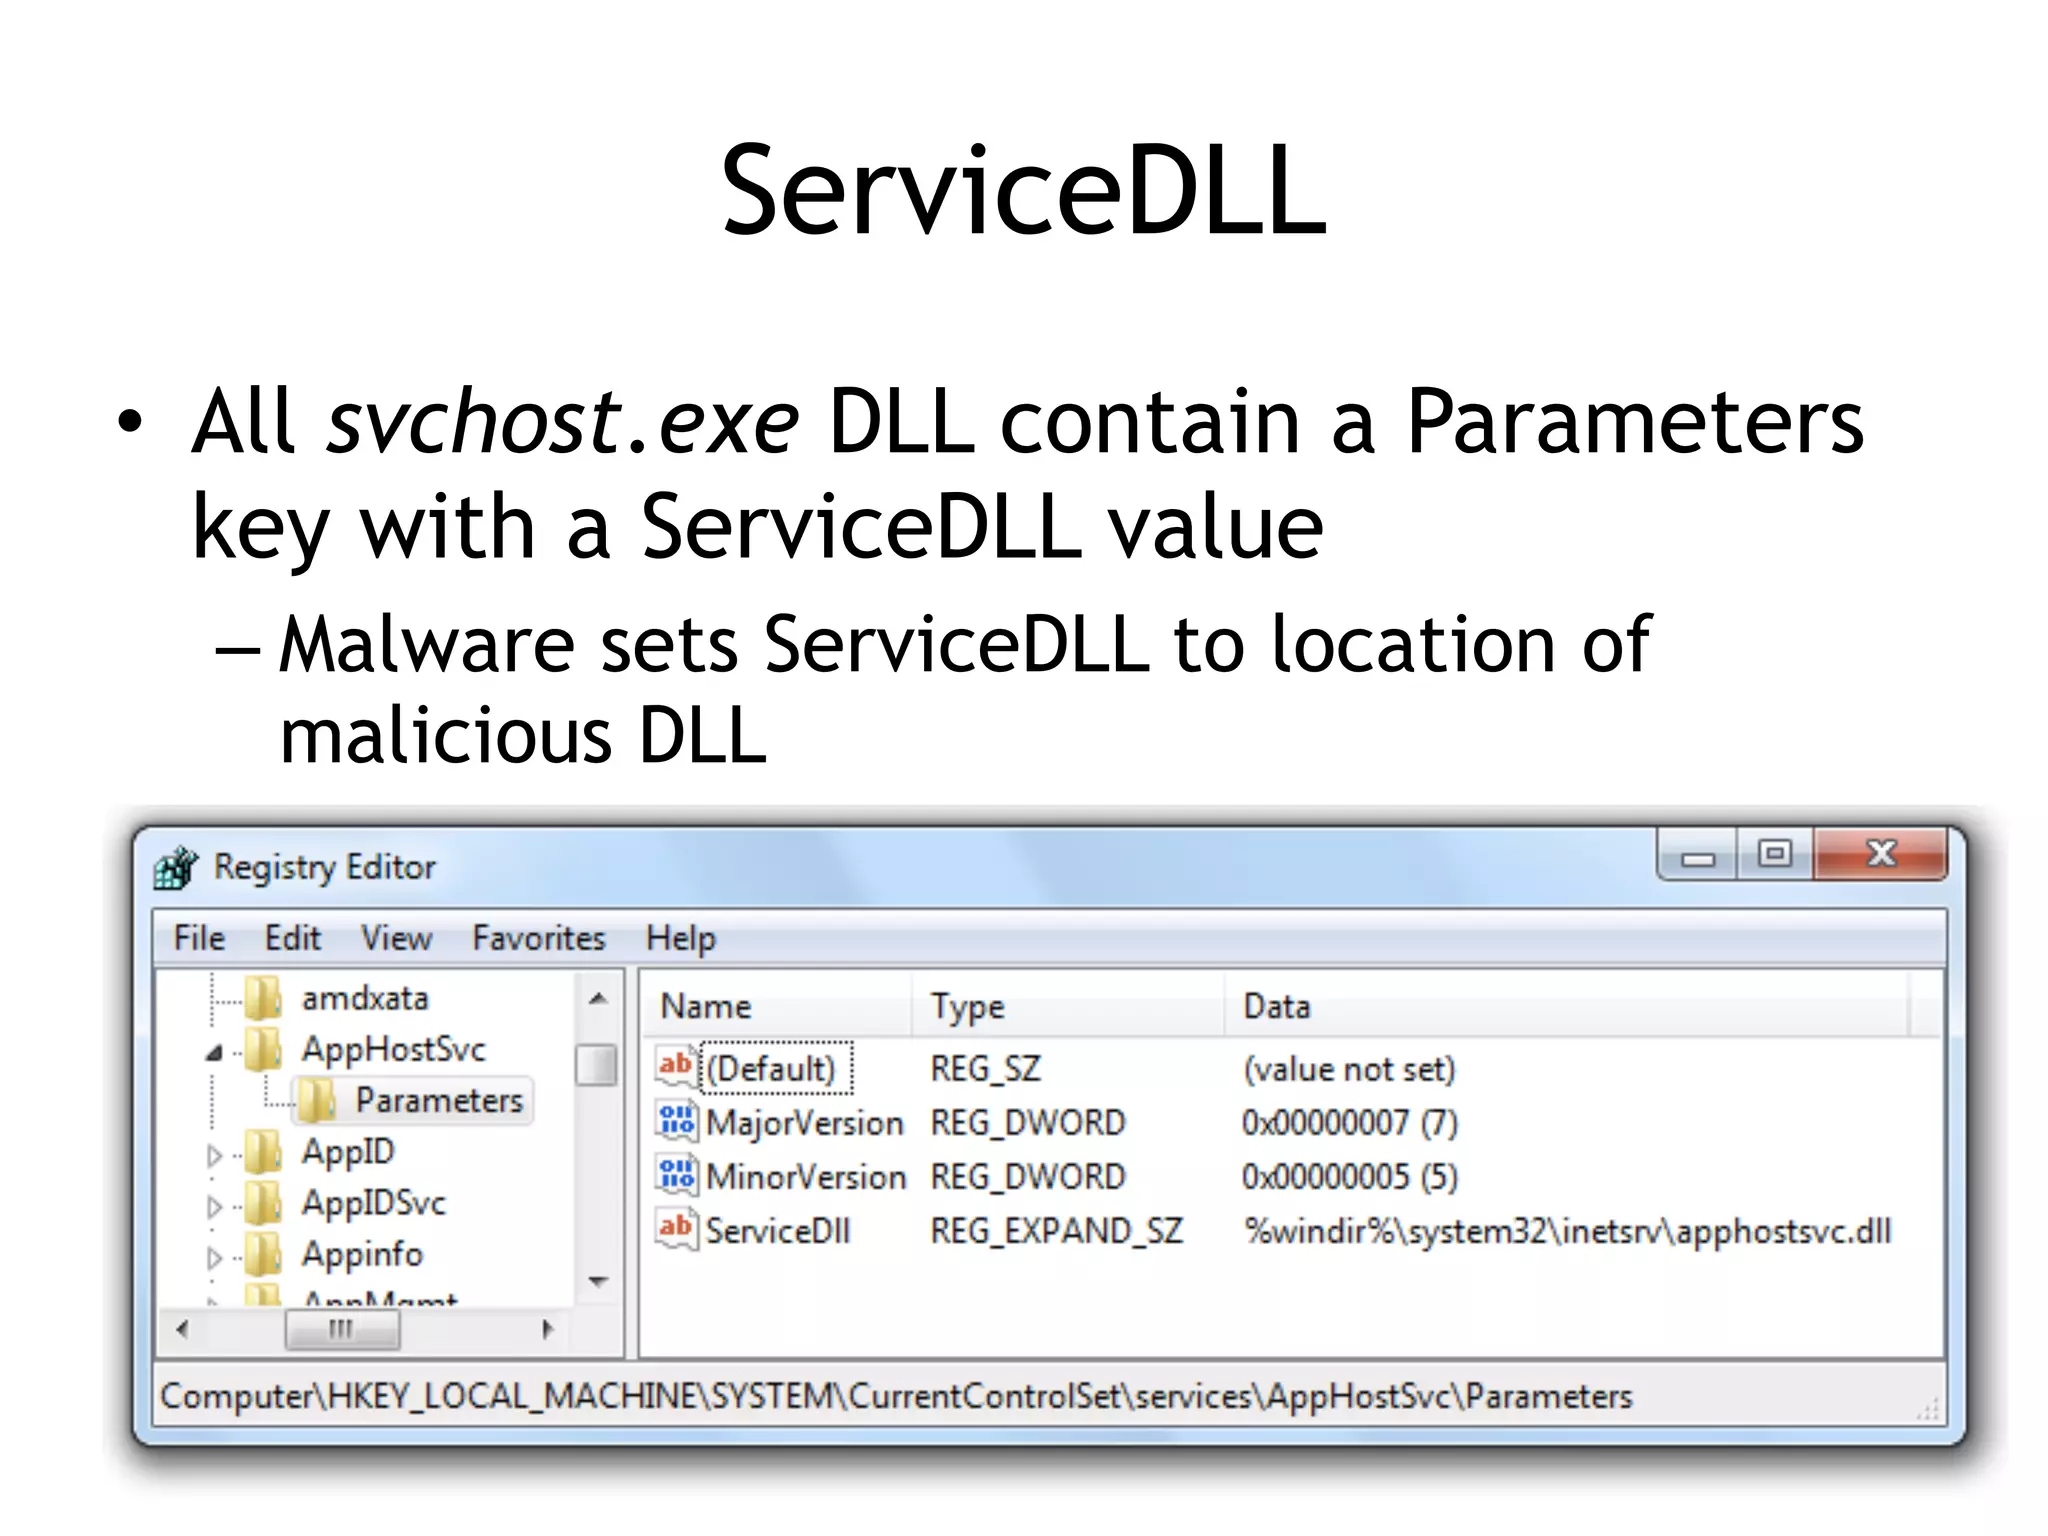Click the MajorVersion DWORD value icon
Image resolution: width=2048 pixels, height=1536 pixels.
pos(676,1121)
